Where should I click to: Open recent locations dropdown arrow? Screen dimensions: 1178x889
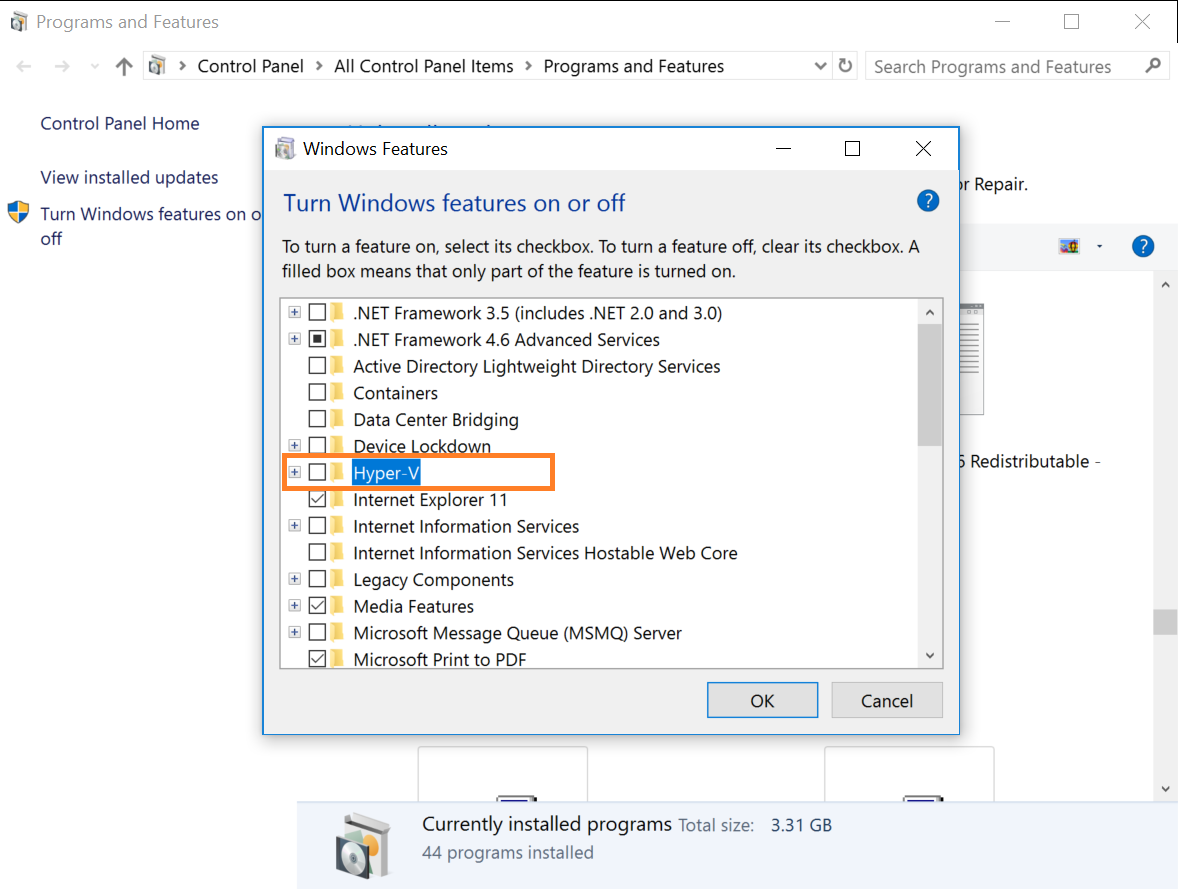click(x=95, y=67)
